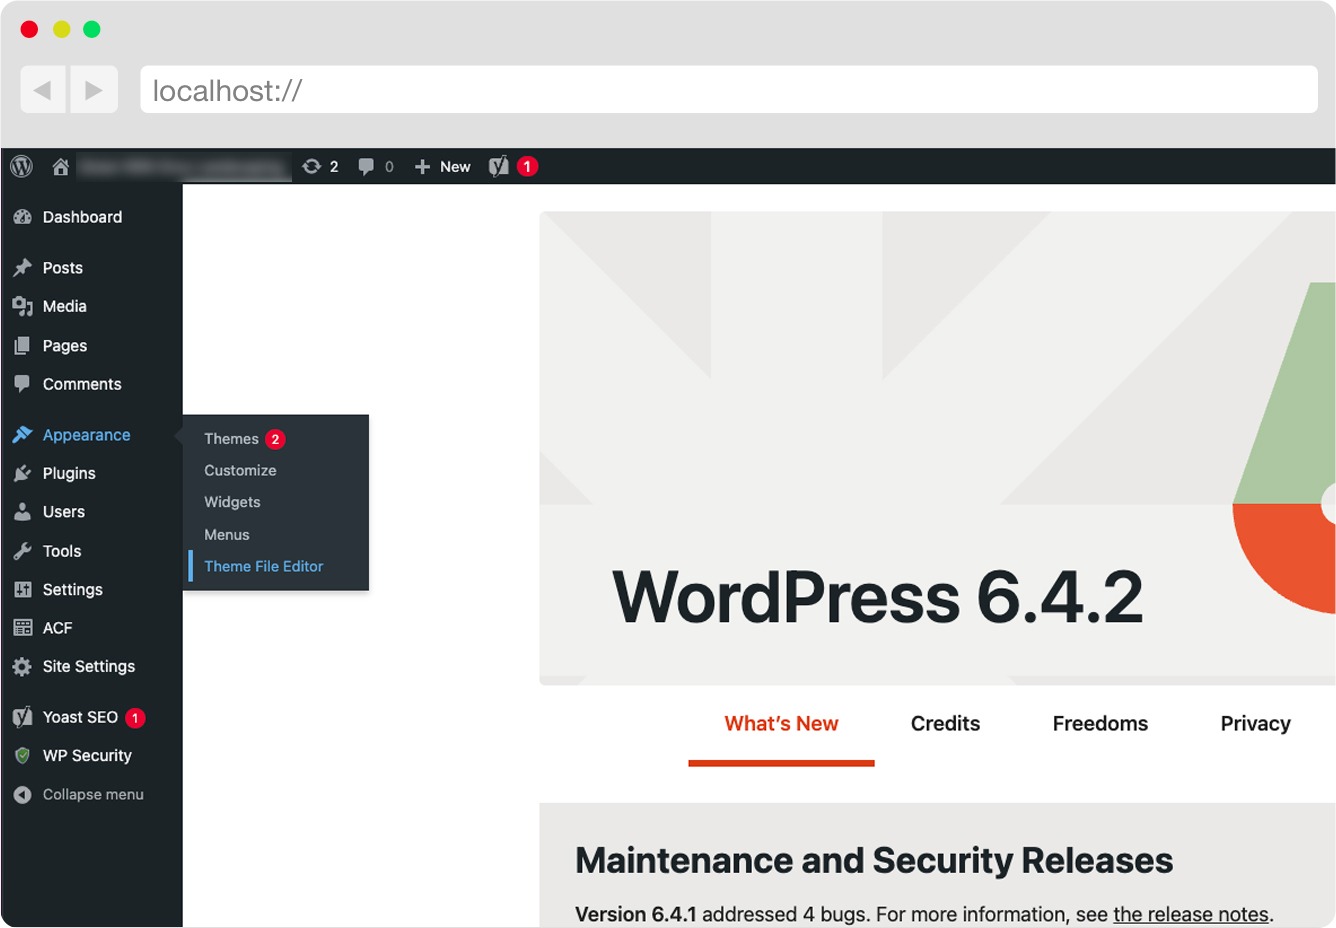Click the Appearance paintbrush icon
The height and width of the screenshot is (928, 1336).
click(x=22, y=435)
